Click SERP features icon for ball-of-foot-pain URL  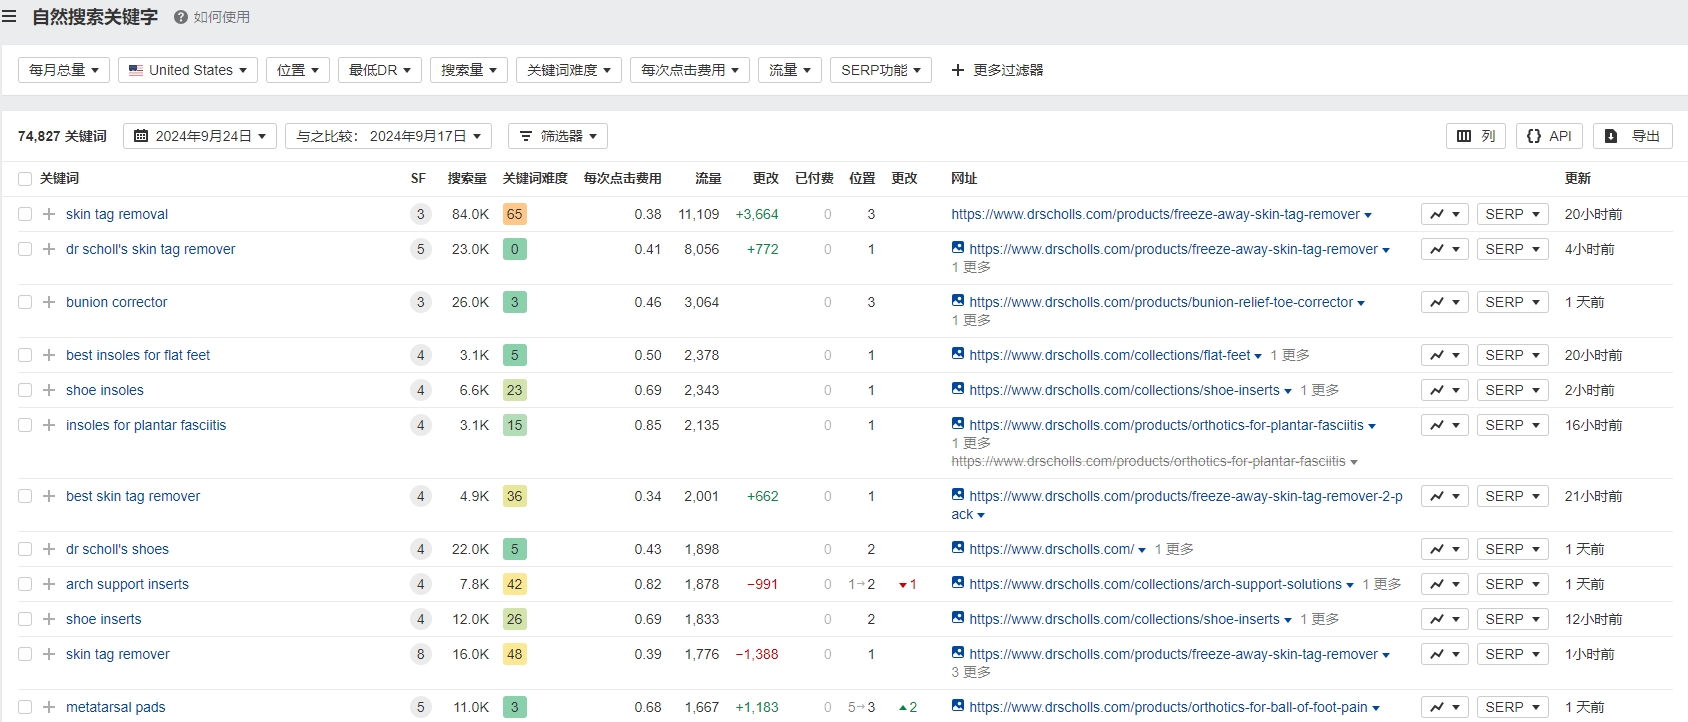pos(958,705)
